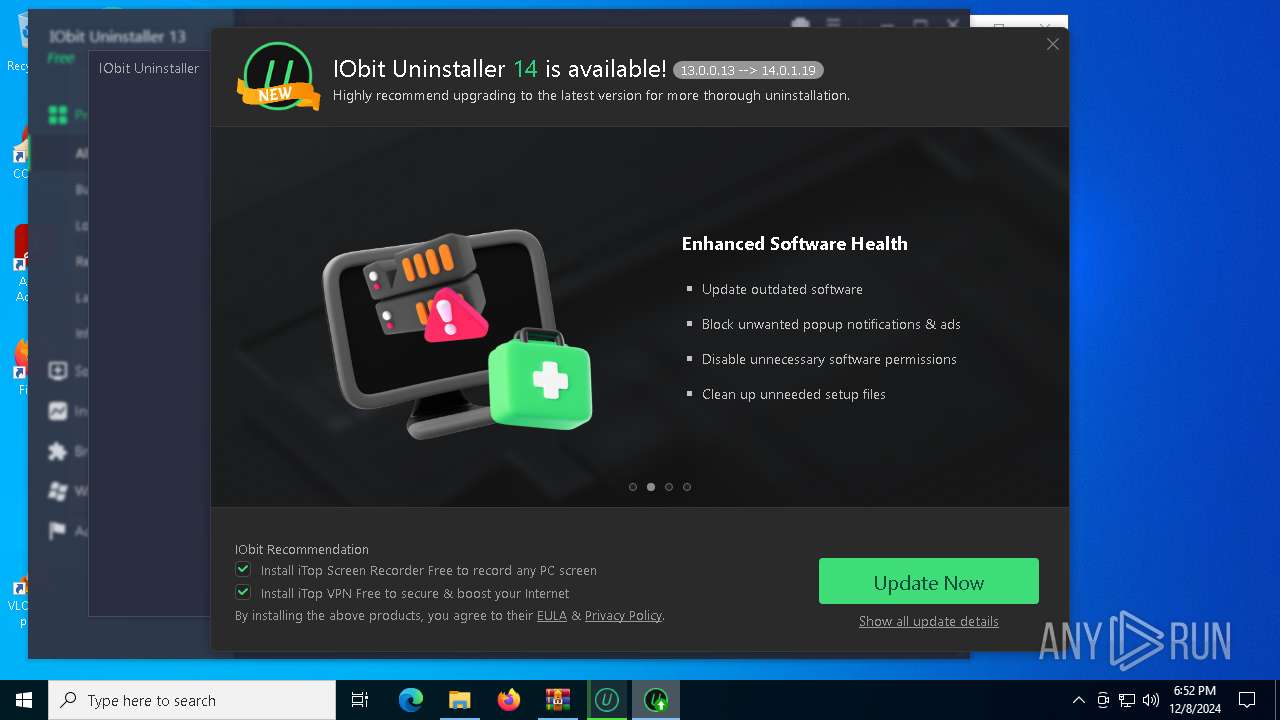Click the IObit Uninstaller 13 window title
1280x720 pixels.
coord(117,37)
